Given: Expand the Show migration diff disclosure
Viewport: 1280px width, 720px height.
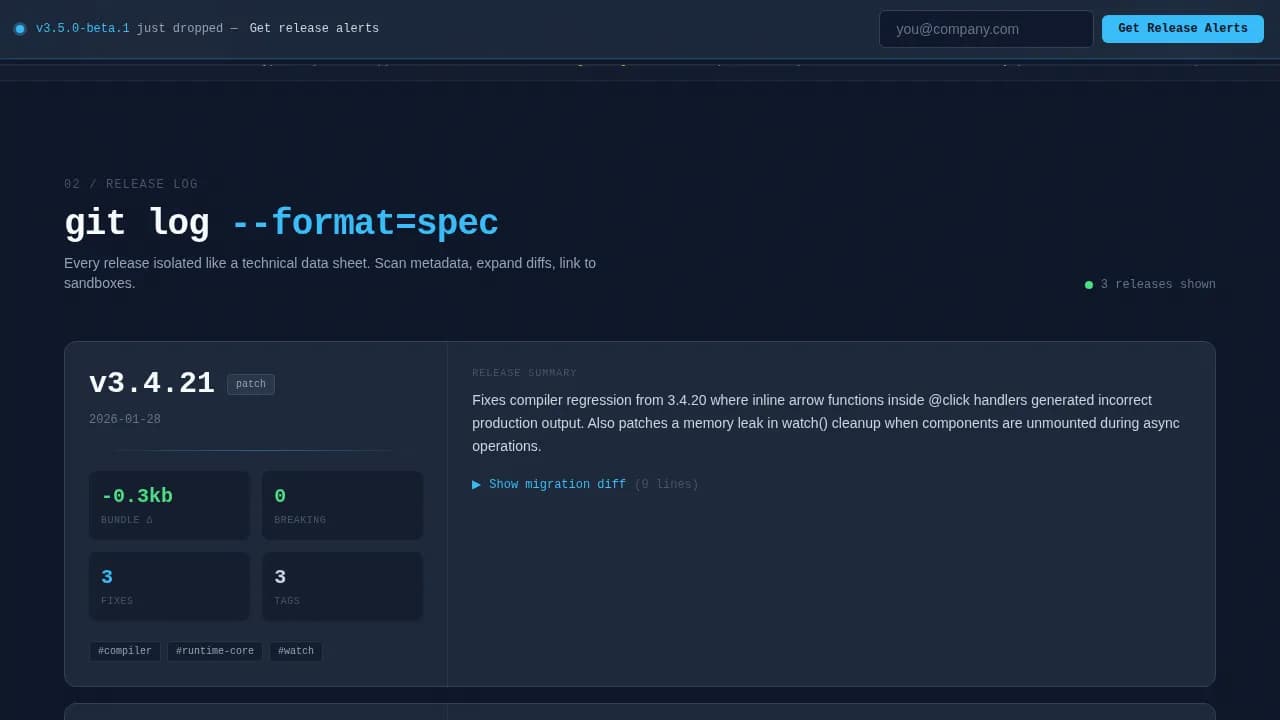Looking at the screenshot, I should point(585,484).
